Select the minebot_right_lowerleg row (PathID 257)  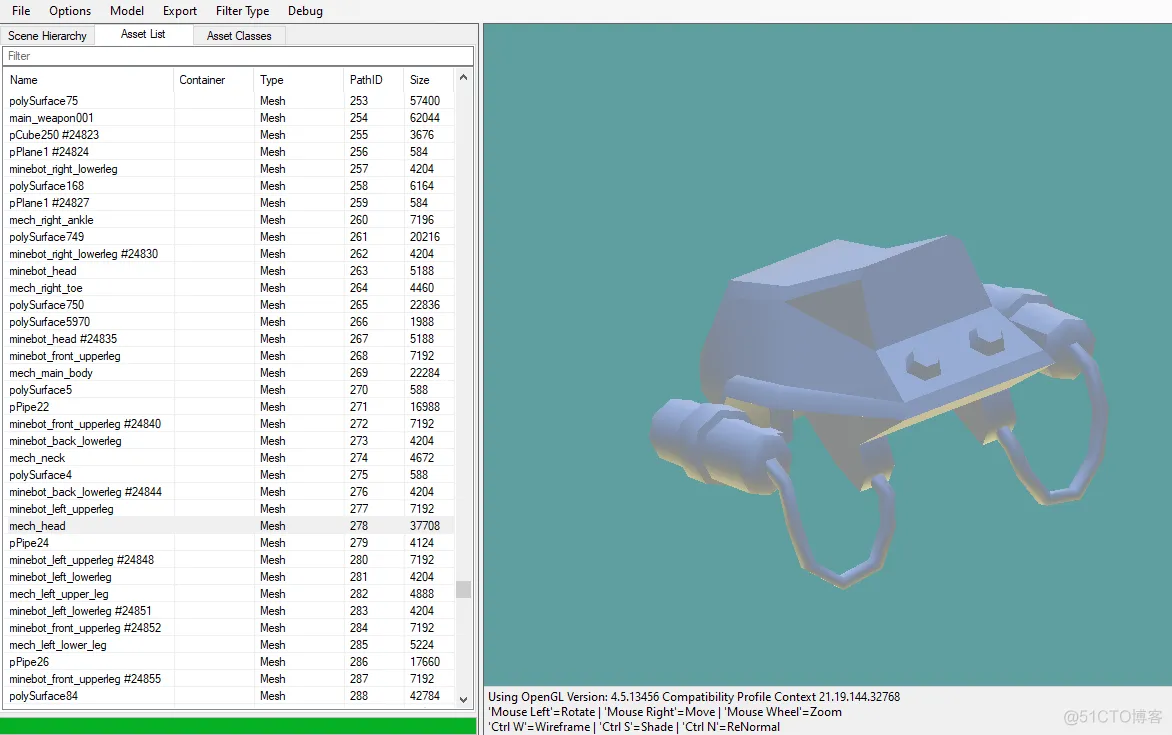tap(229, 169)
